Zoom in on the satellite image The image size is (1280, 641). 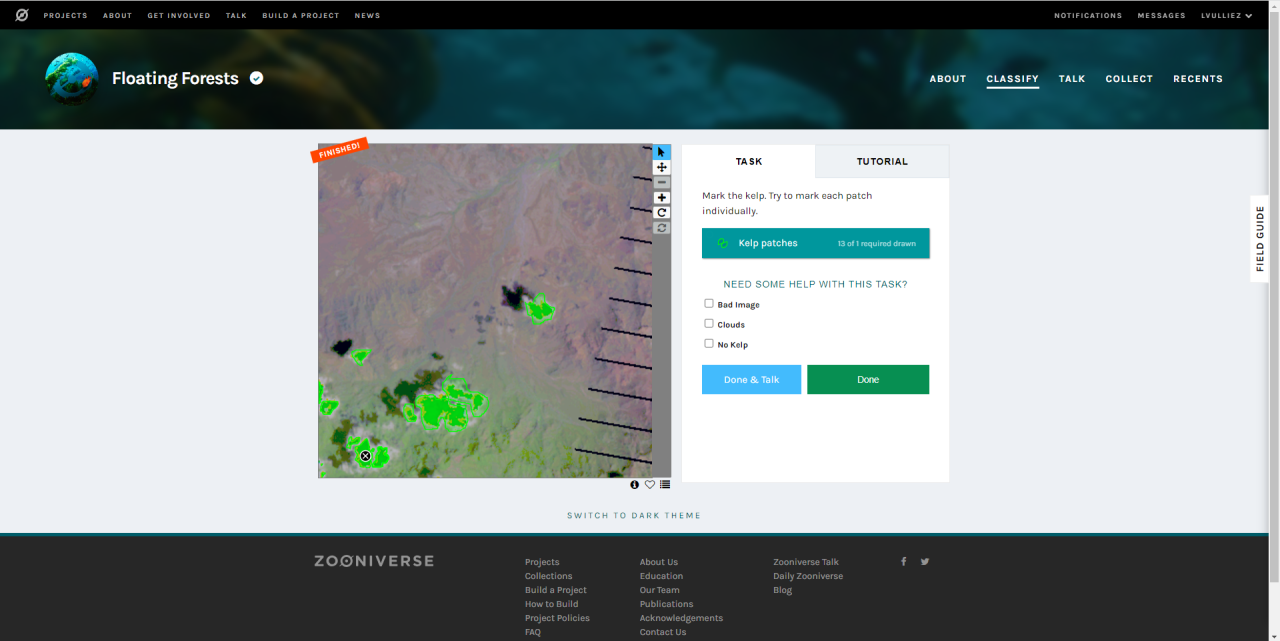click(x=661, y=198)
